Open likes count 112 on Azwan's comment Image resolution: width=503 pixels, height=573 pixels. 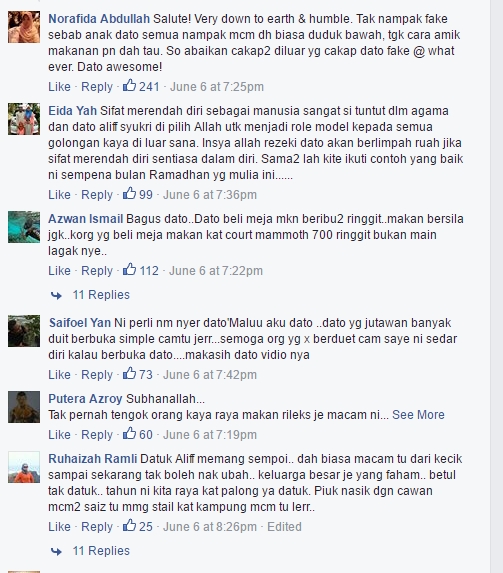149,270
